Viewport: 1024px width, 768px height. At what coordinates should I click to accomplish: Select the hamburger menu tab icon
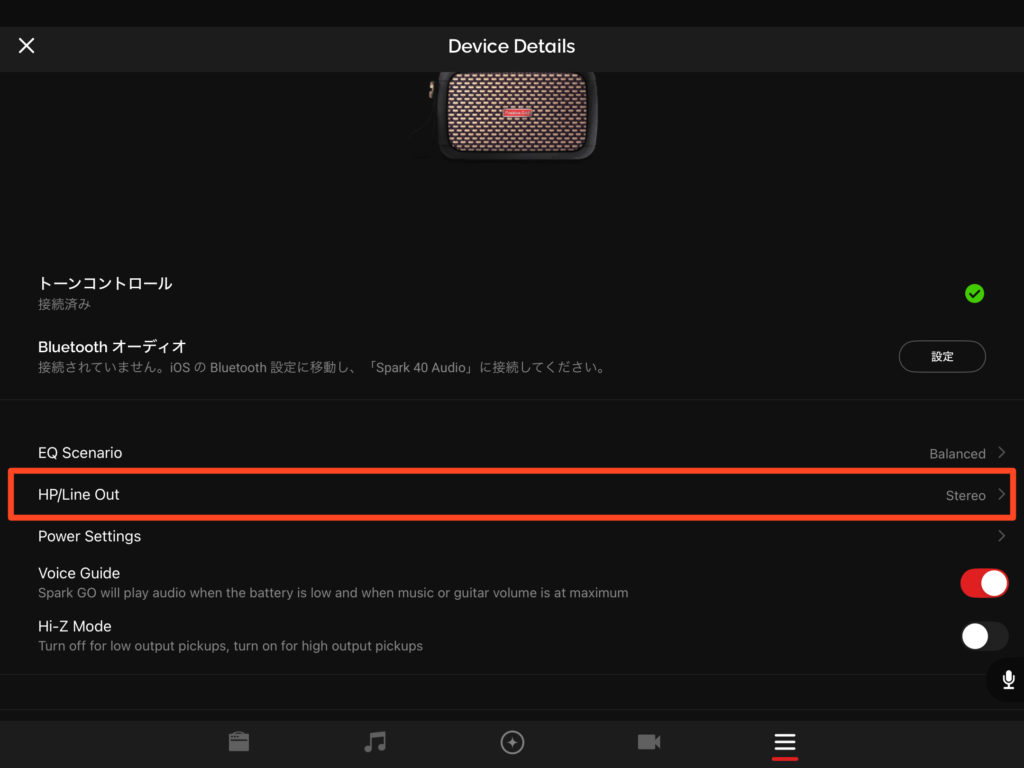(785, 743)
